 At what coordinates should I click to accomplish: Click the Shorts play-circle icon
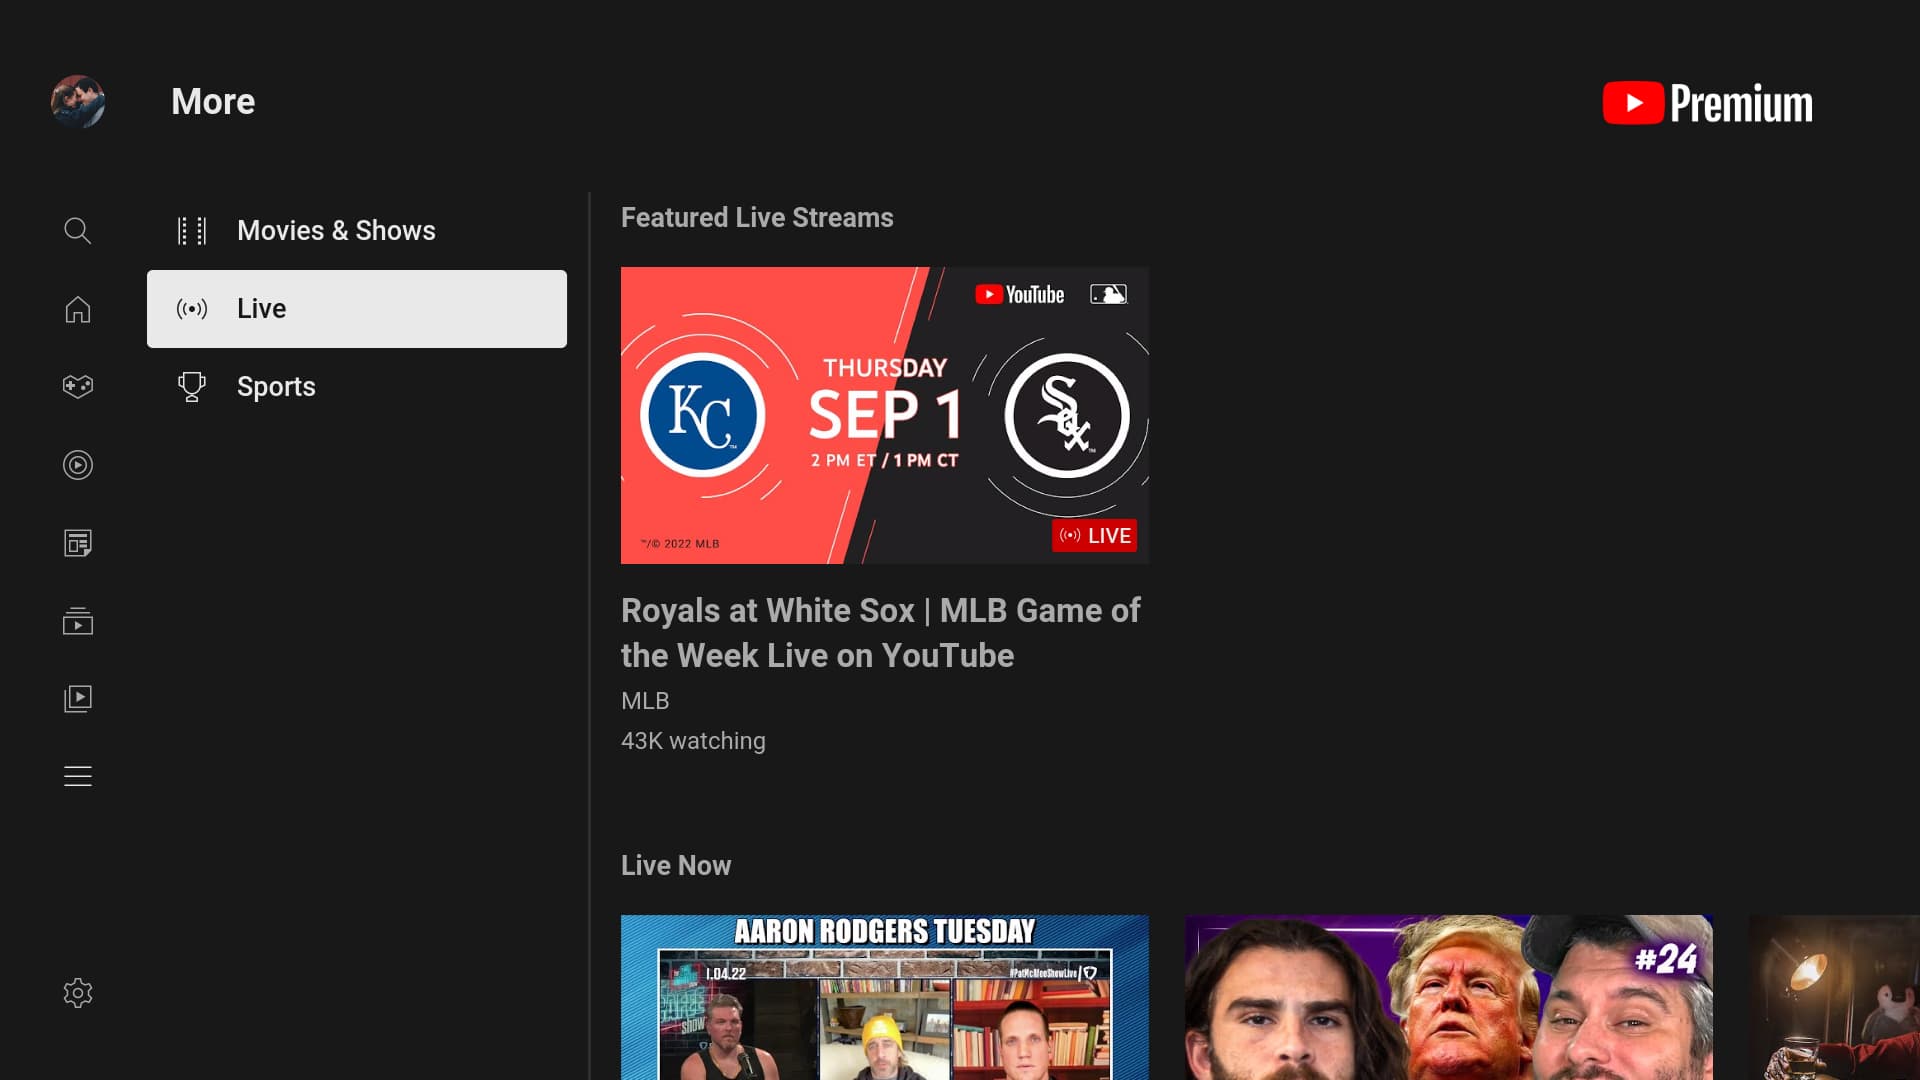click(77, 465)
